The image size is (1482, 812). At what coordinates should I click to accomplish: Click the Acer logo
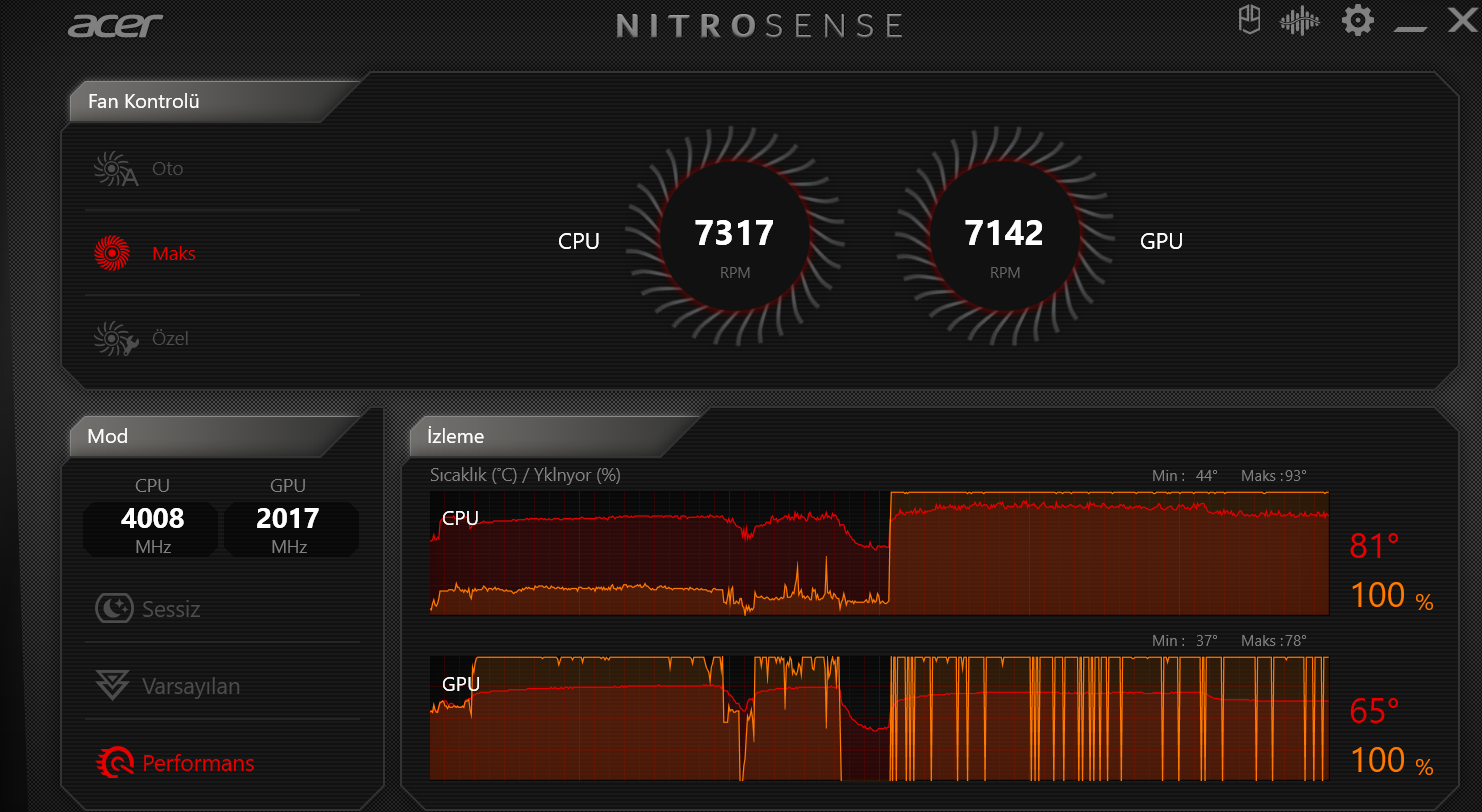point(116,24)
